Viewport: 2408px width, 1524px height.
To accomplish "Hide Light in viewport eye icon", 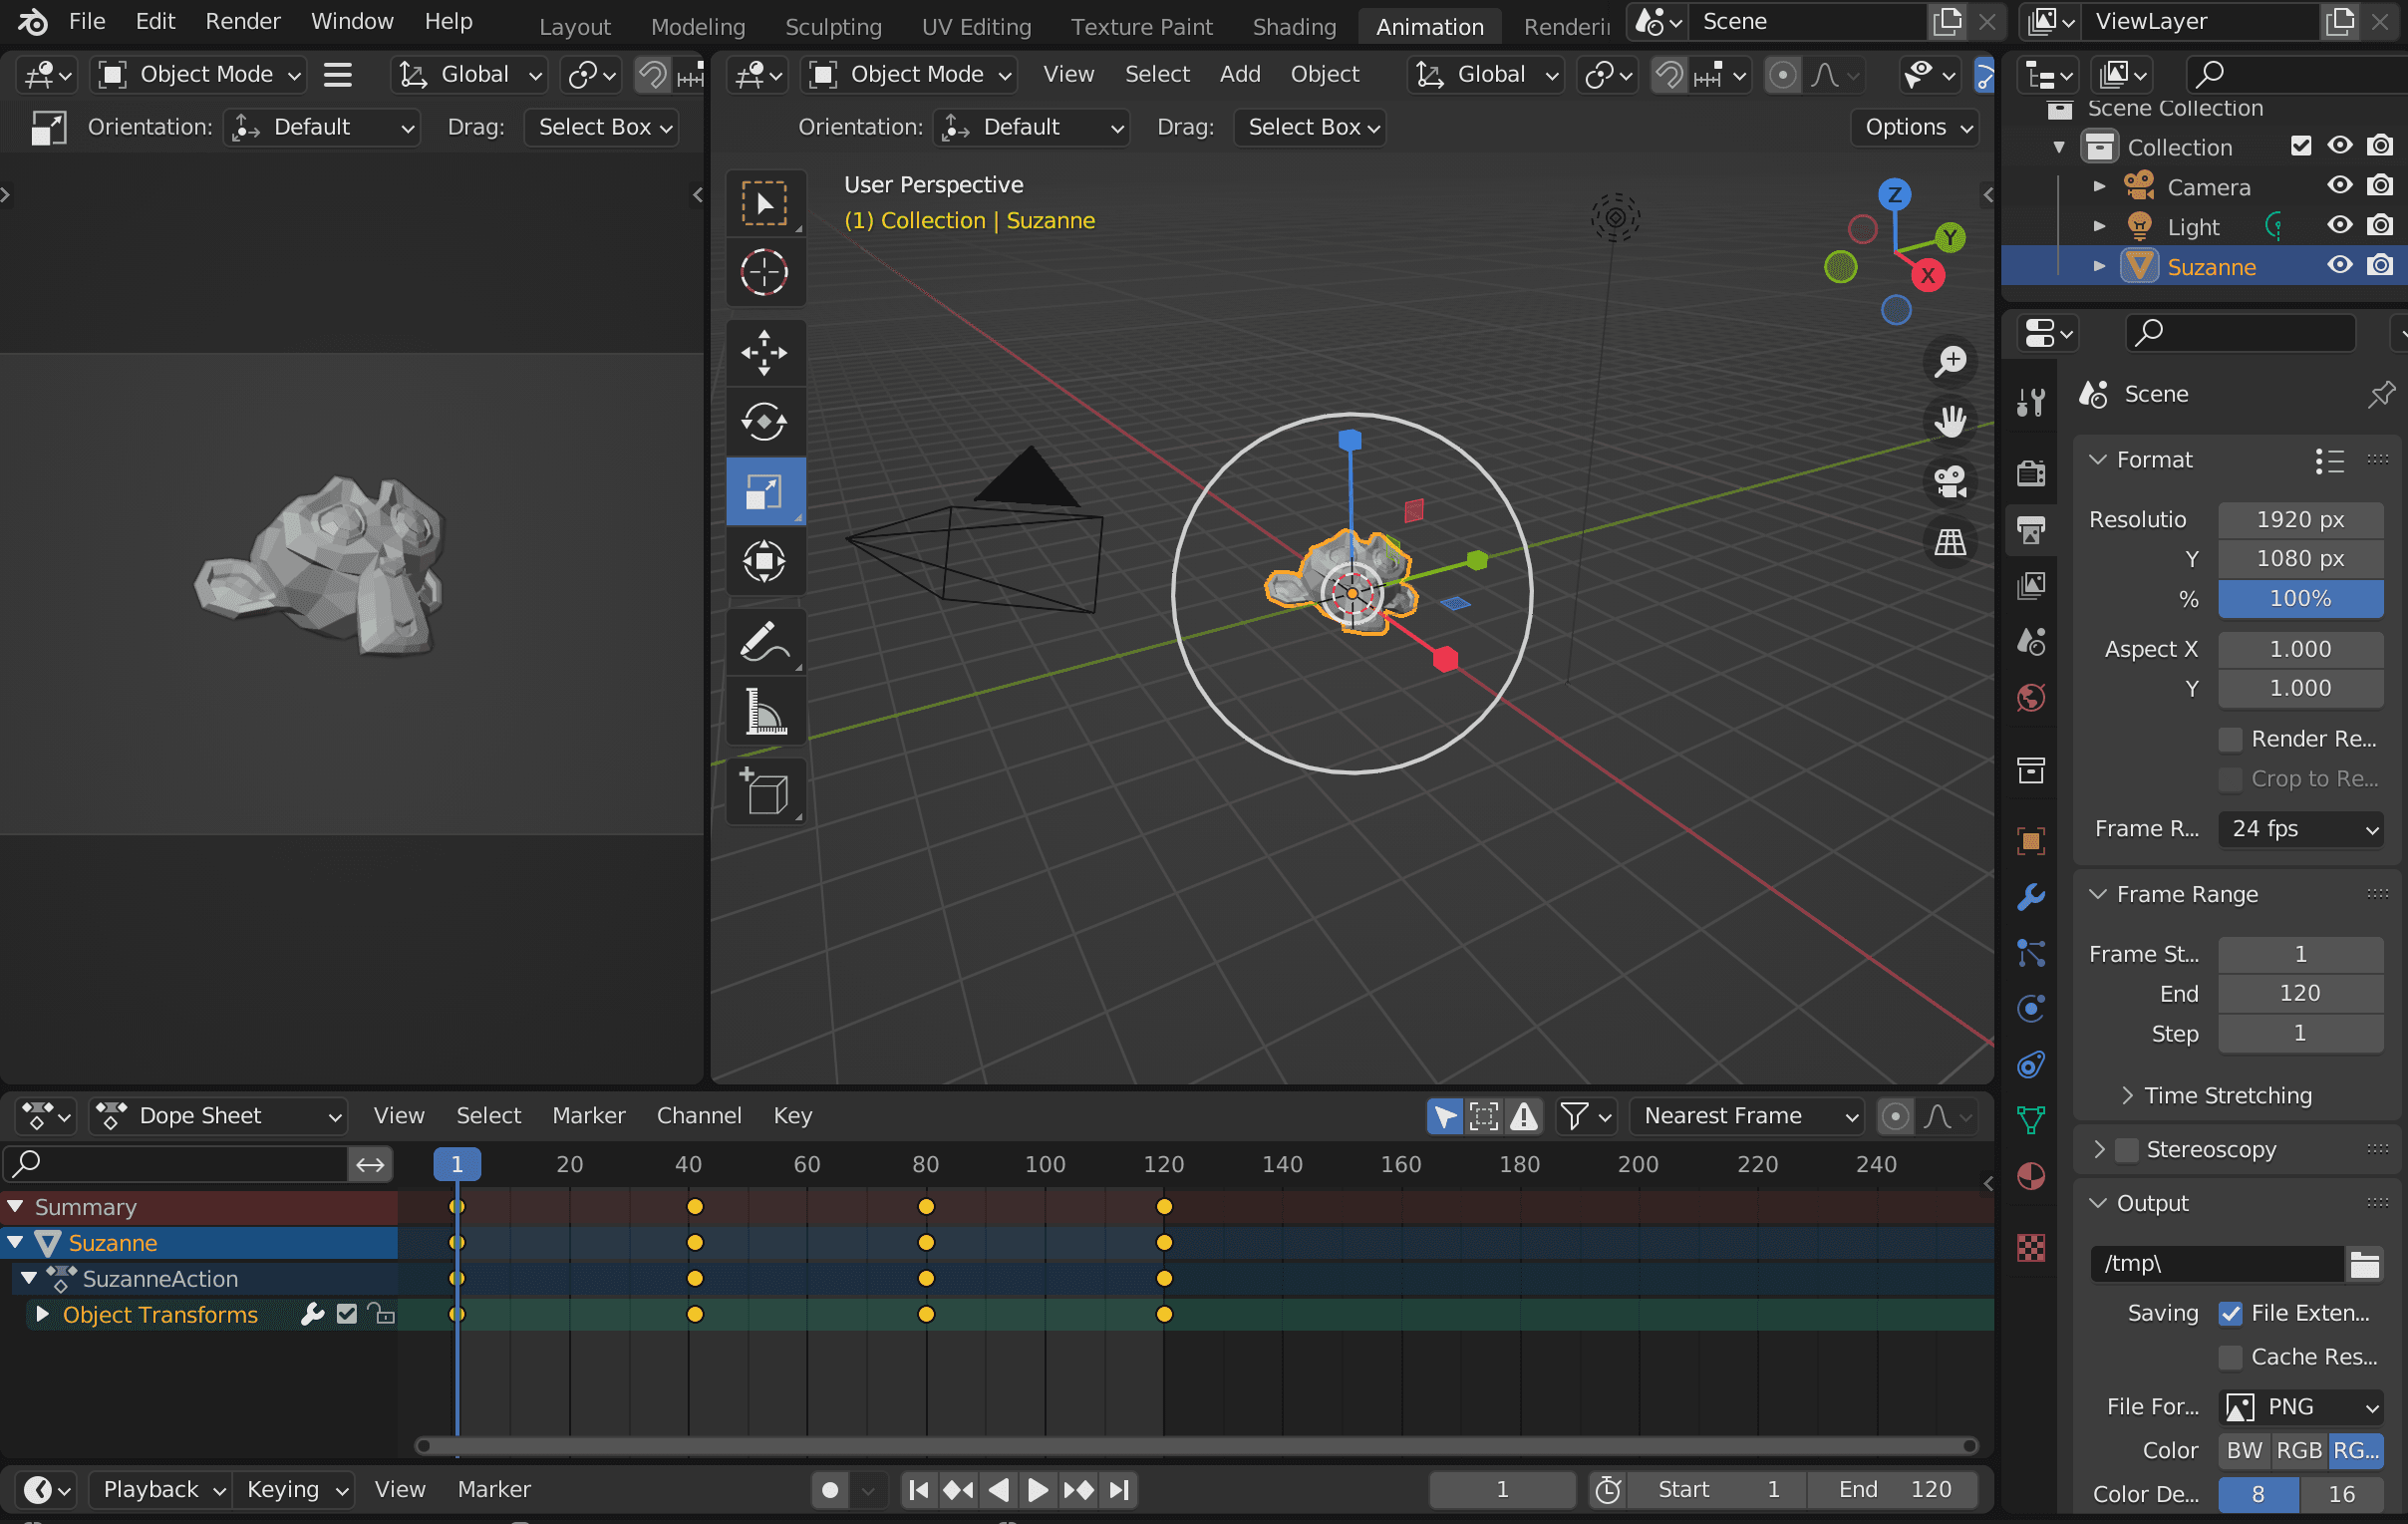I will coord(2339,226).
